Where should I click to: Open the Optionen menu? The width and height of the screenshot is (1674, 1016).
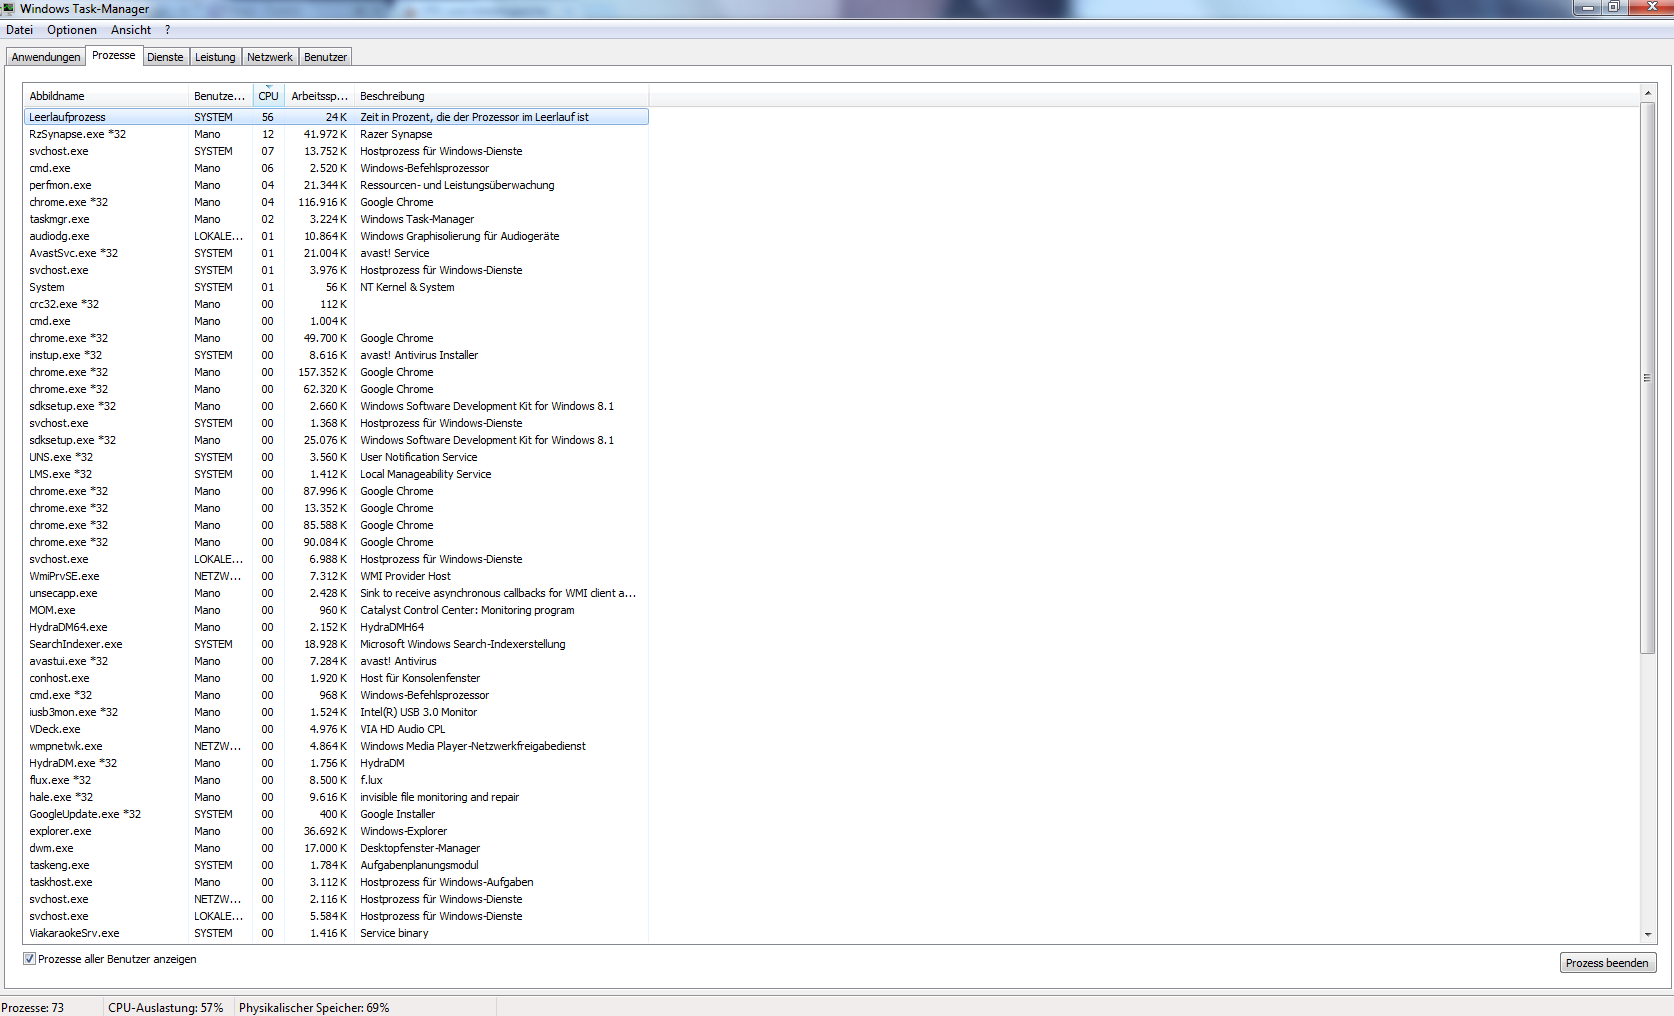click(72, 30)
